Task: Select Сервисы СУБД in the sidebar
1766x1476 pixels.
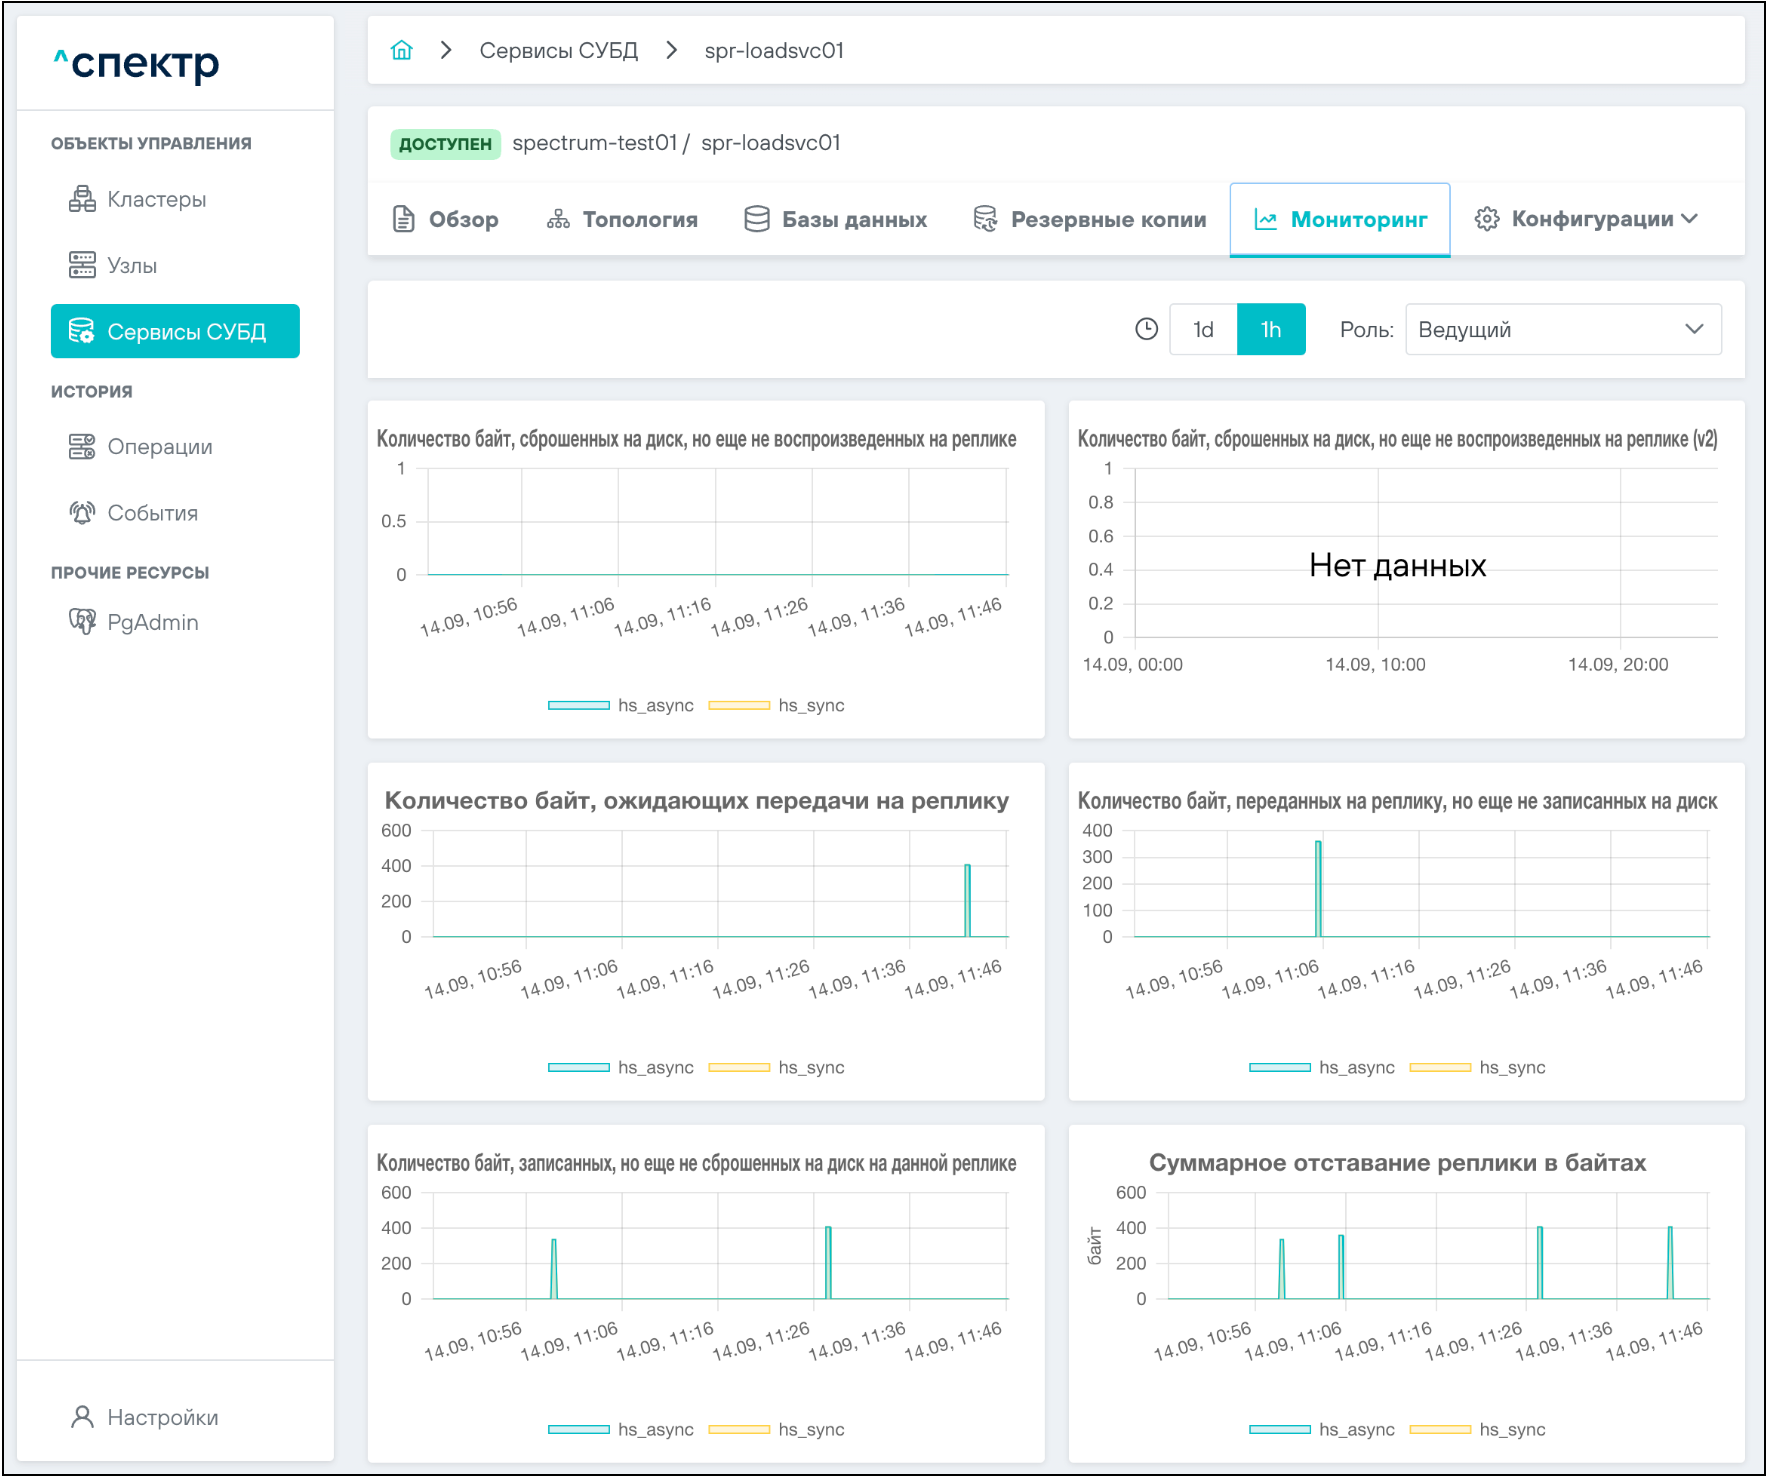Action: (175, 331)
